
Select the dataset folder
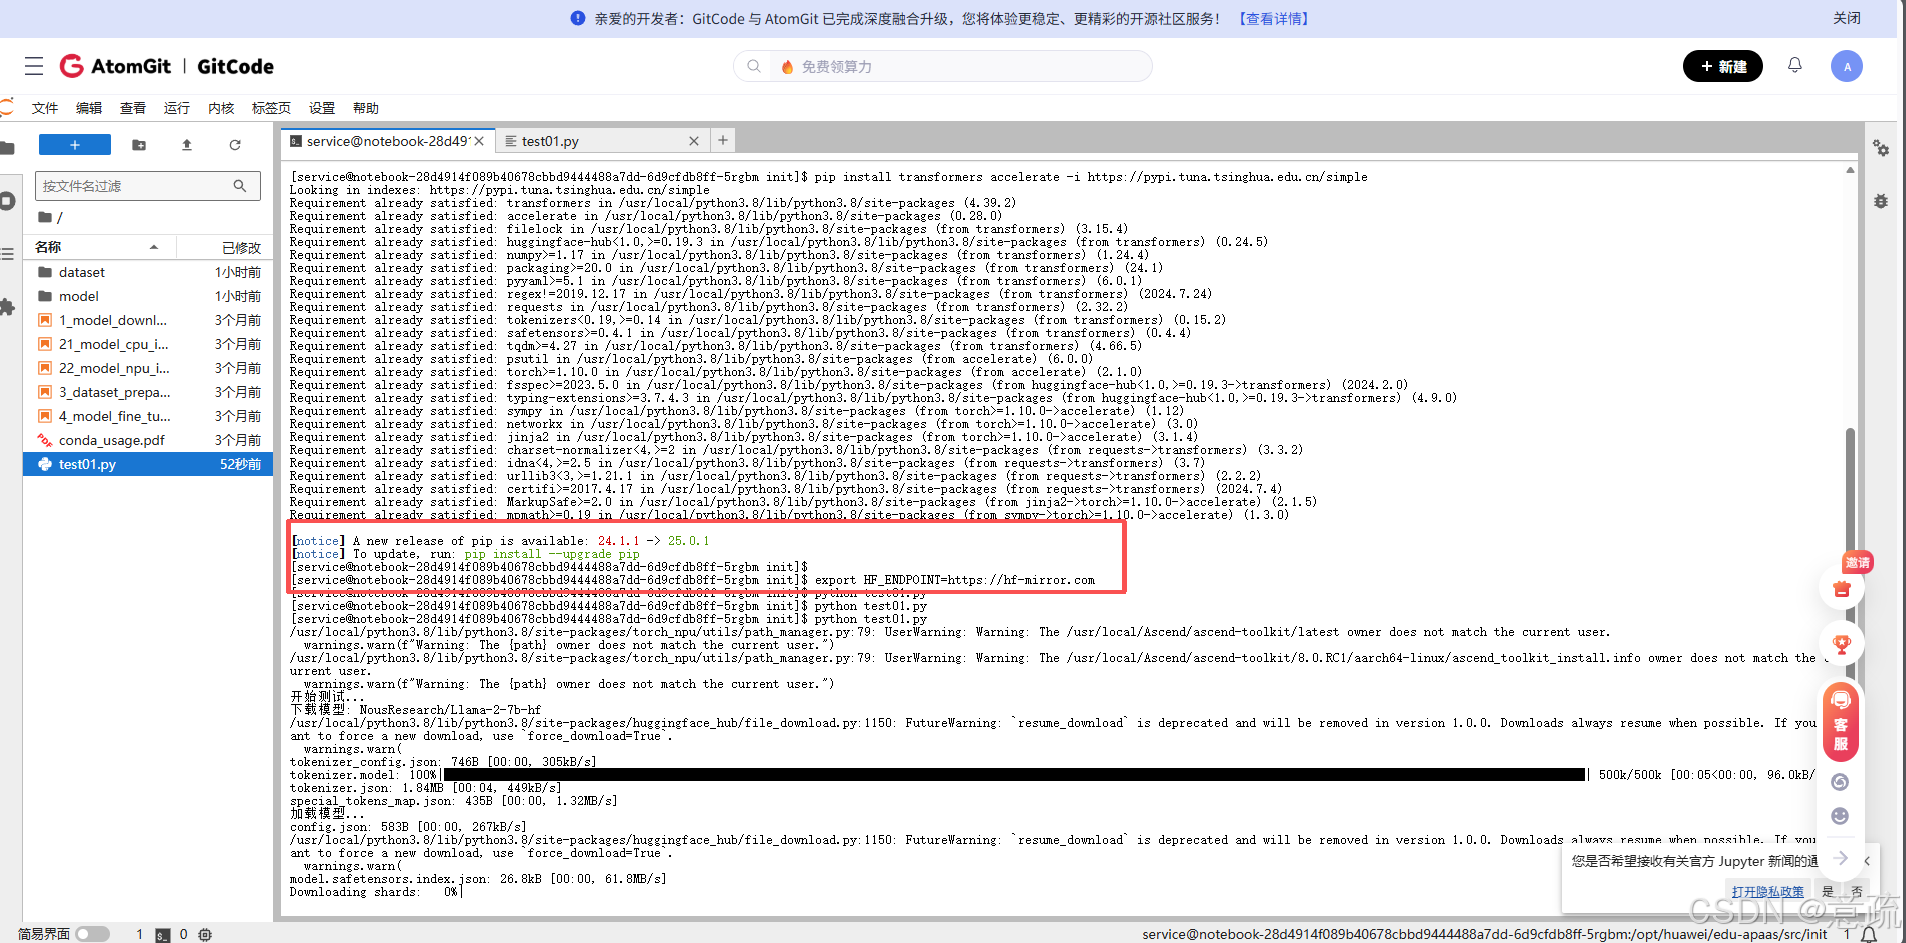tap(148, 272)
